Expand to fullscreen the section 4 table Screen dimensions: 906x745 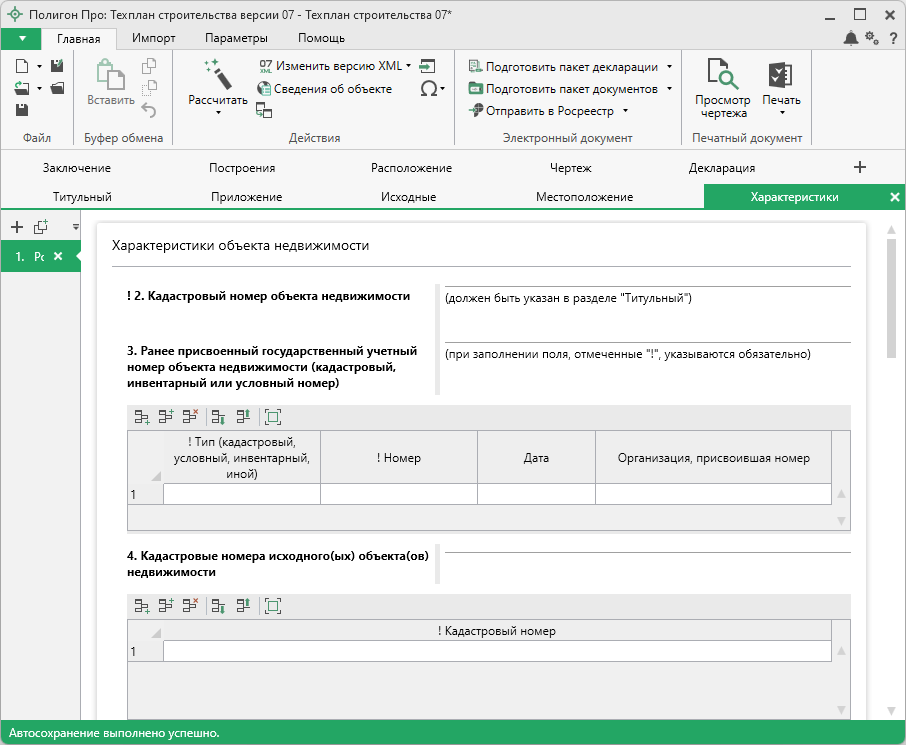click(x=273, y=606)
